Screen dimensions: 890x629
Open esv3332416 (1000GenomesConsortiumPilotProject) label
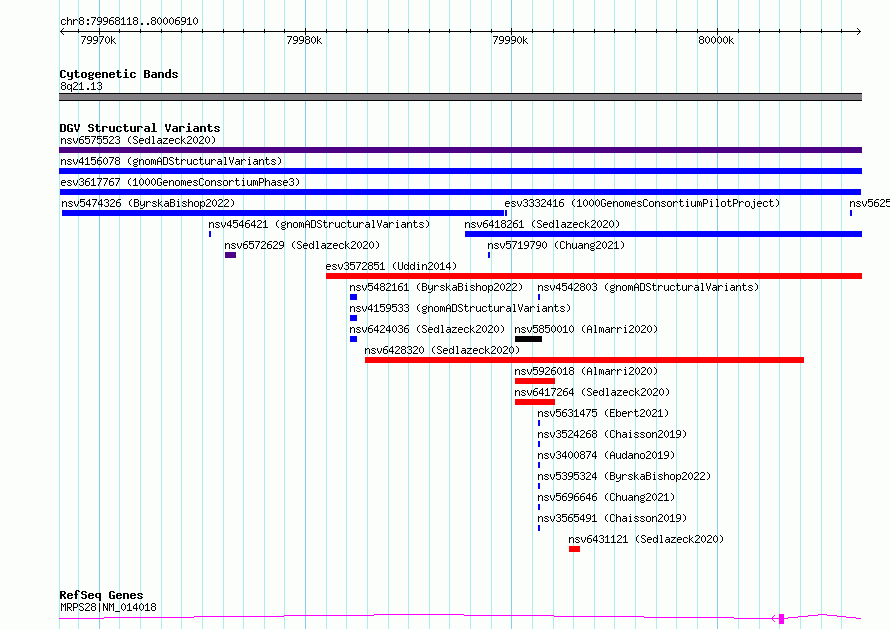coord(642,203)
